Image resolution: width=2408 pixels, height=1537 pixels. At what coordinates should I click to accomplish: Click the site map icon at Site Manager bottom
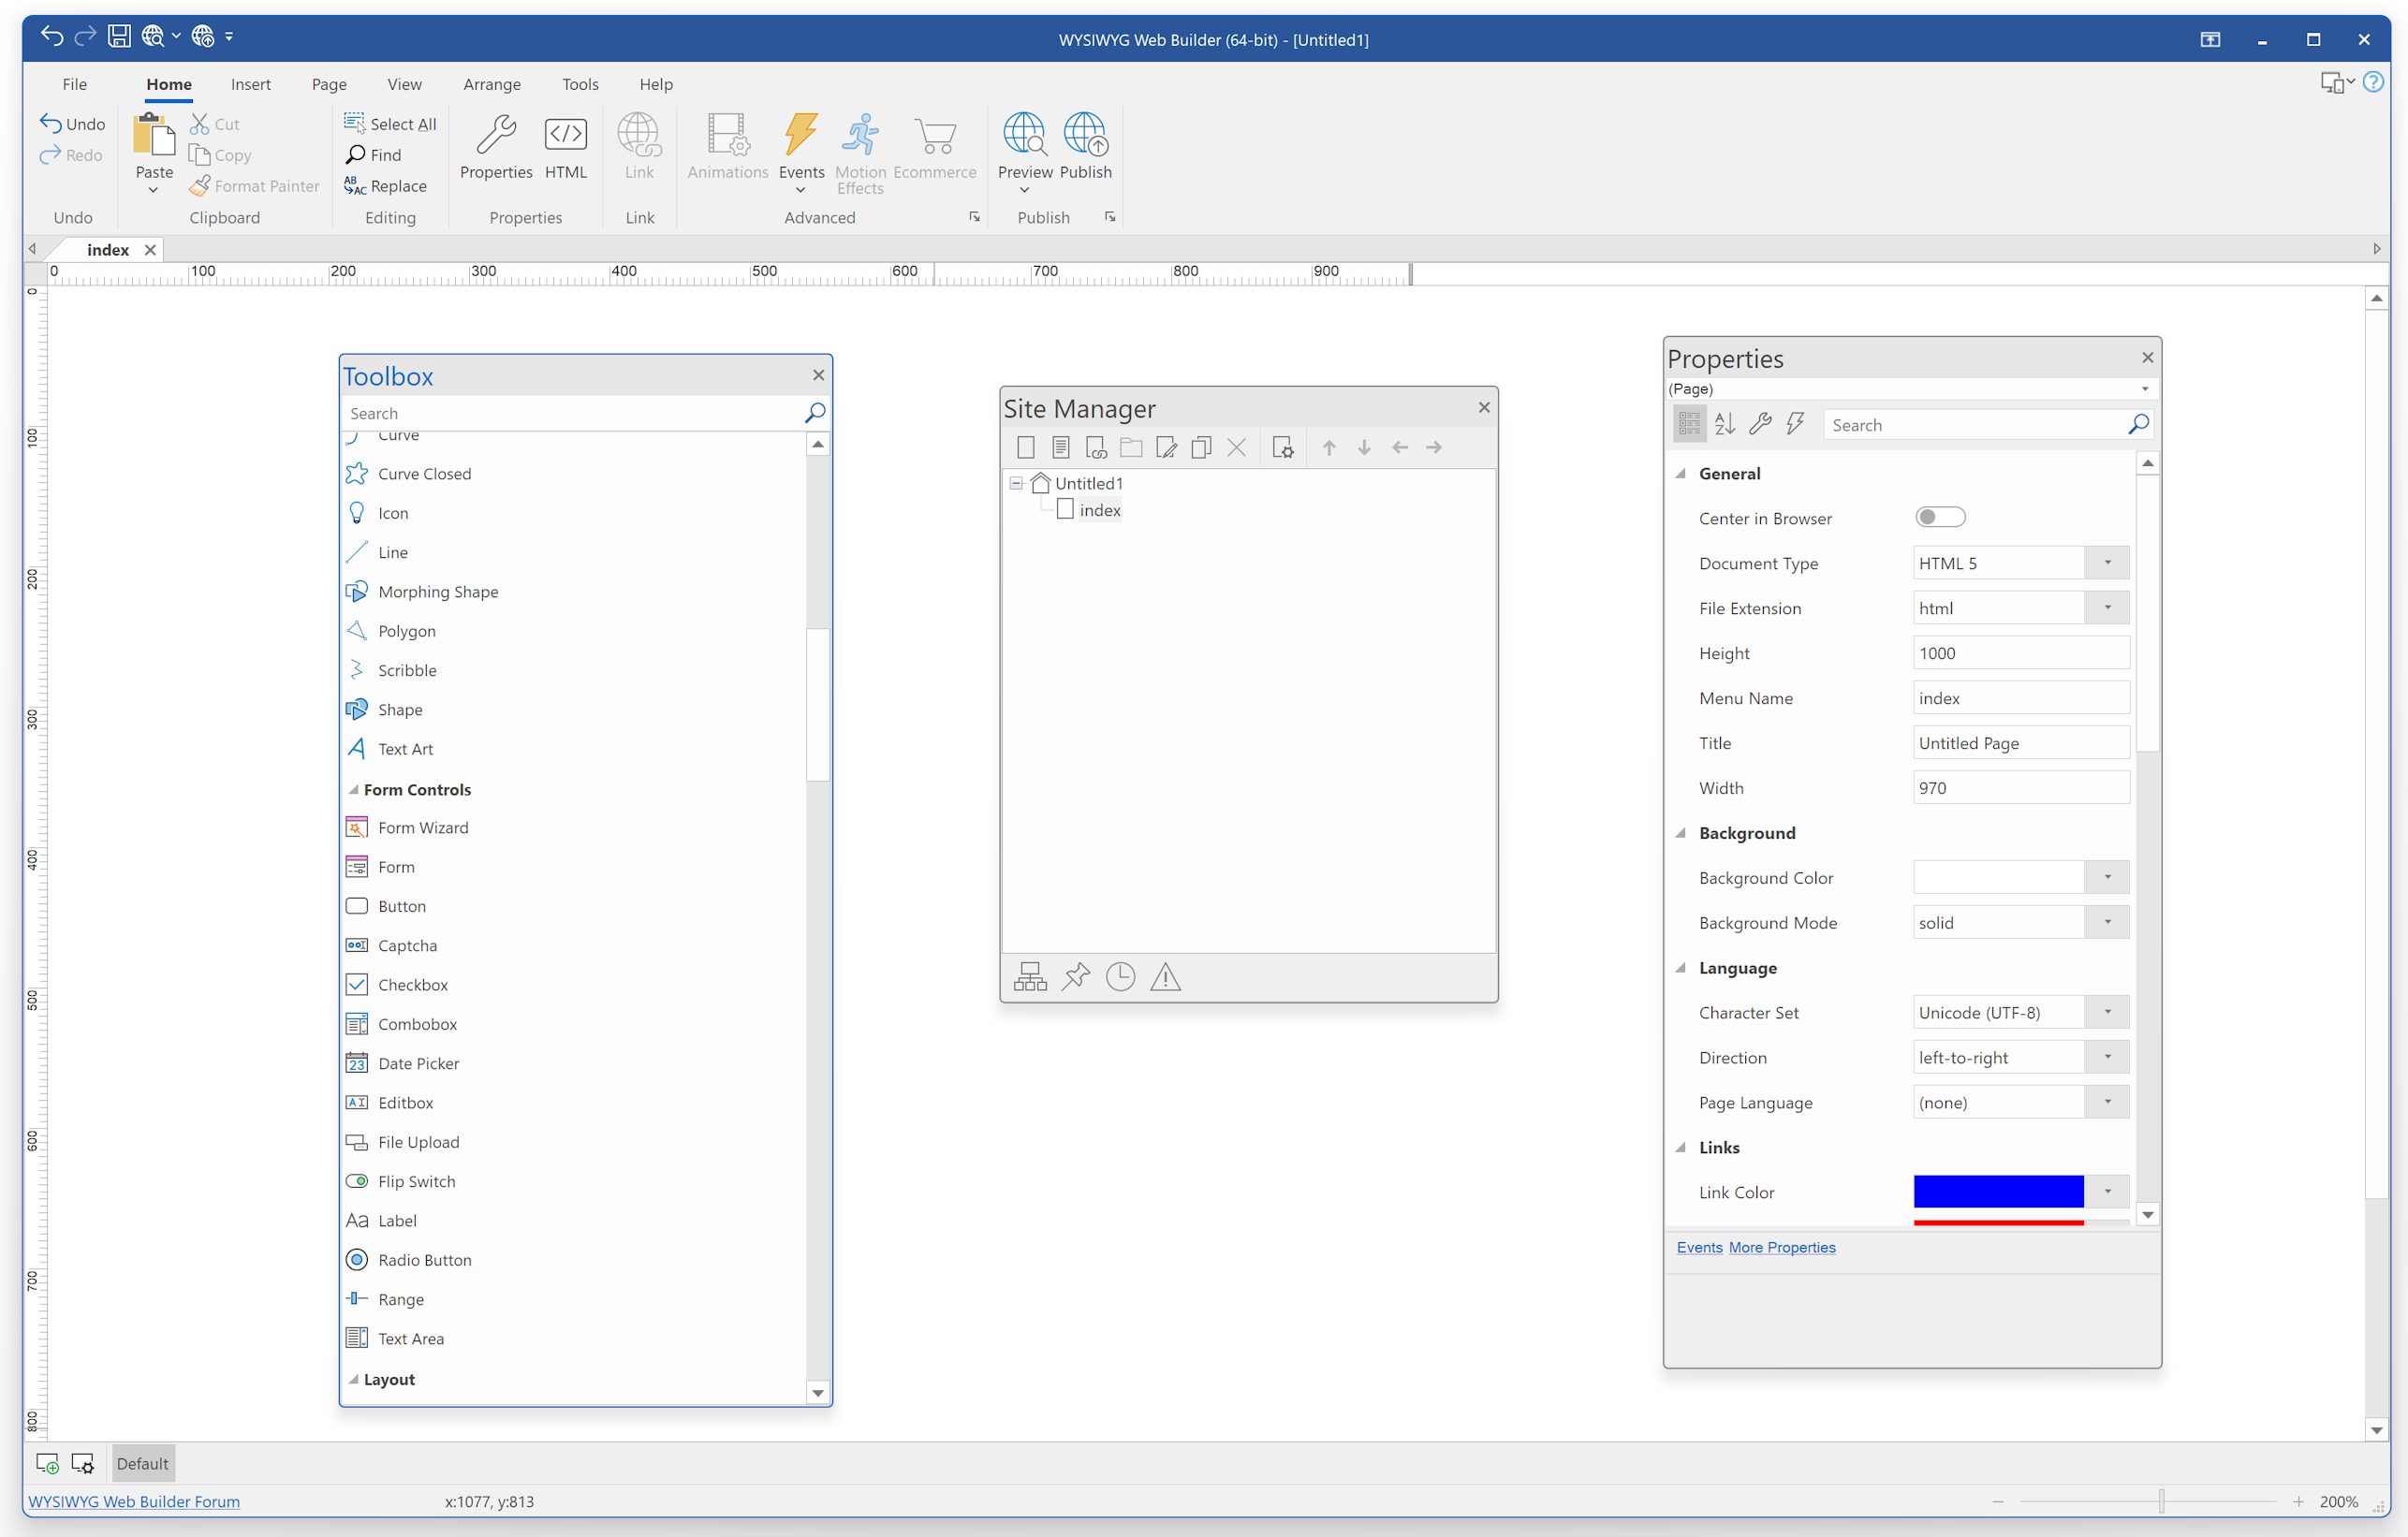[x=1030, y=977]
